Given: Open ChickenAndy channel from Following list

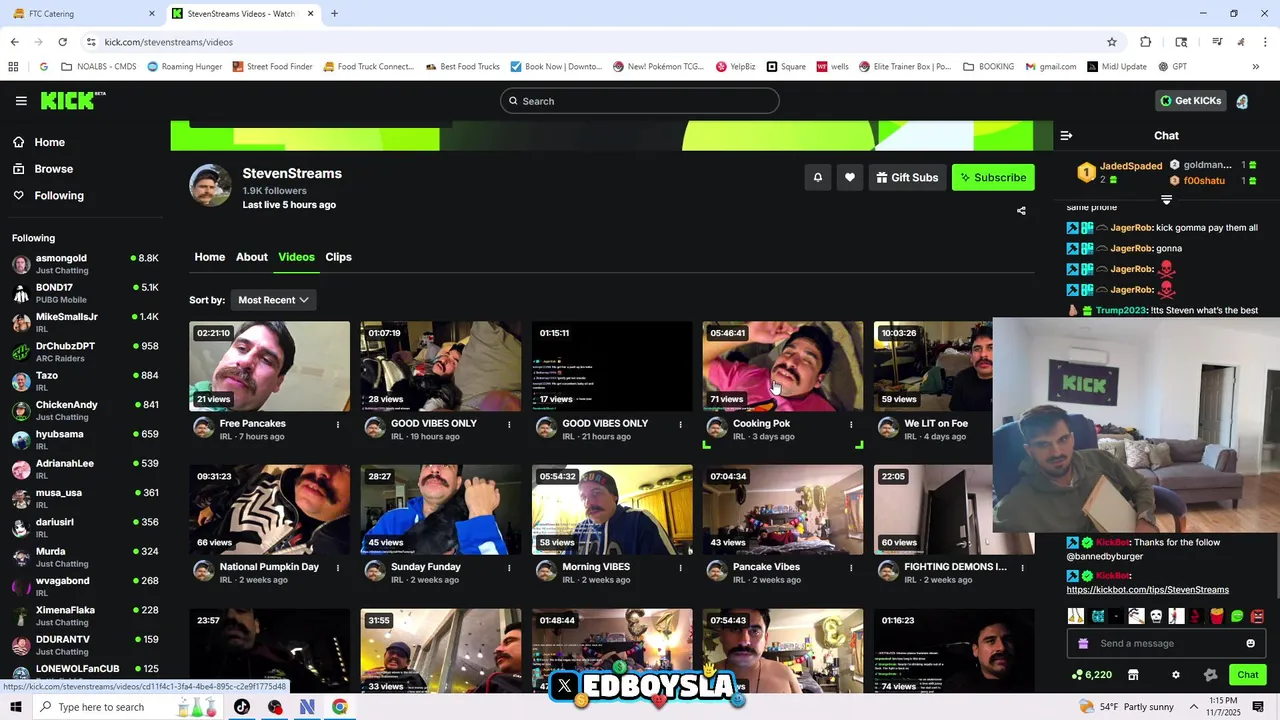Looking at the screenshot, I should [x=85, y=410].
